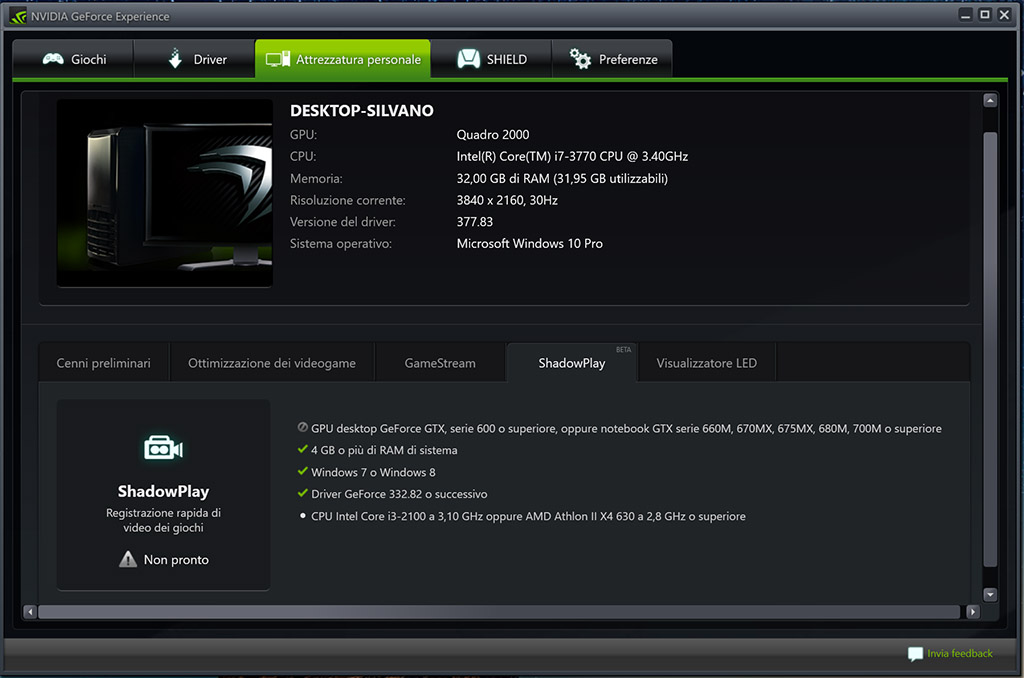The height and width of the screenshot is (678, 1024).
Task: Click the Quadro 2000 GPU value
Action: point(493,135)
